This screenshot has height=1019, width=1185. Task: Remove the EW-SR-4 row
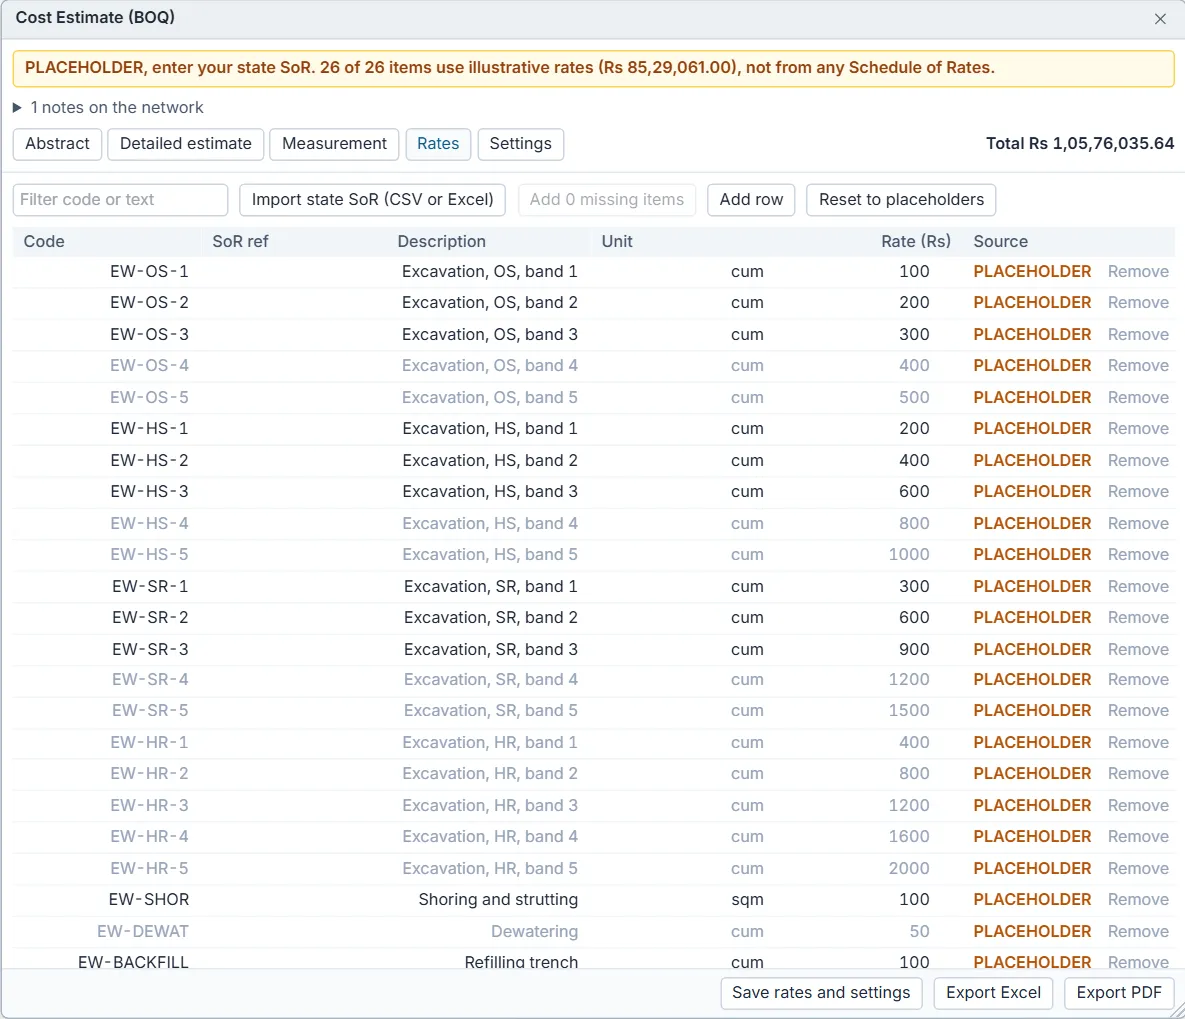pos(1138,679)
